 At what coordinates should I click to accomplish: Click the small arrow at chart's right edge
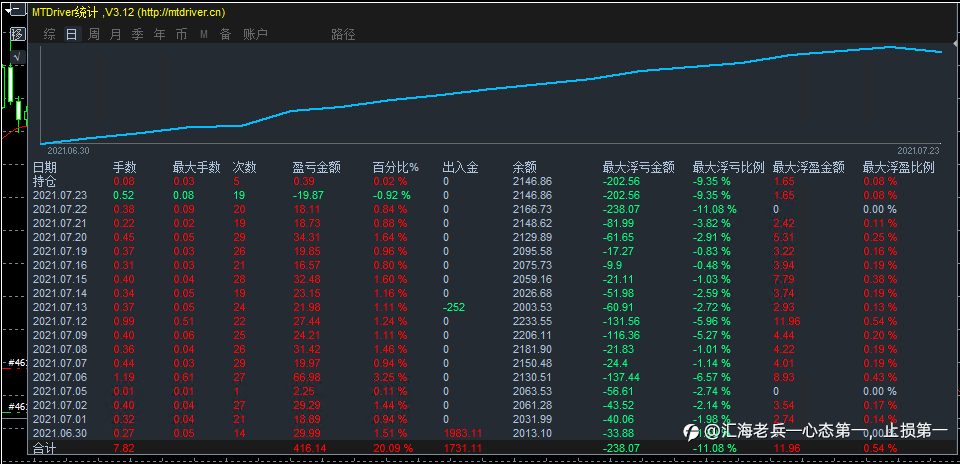(956, 44)
